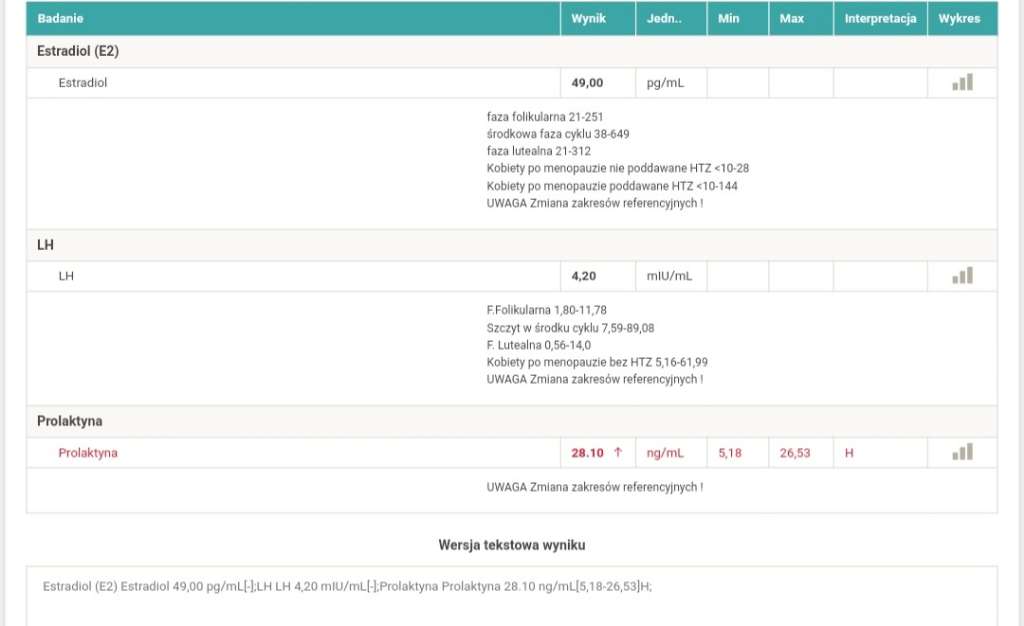Viewport: 1024px width, 626px height.
Task: Click the red up arrow beside 28.10
Action: tap(618, 453)
